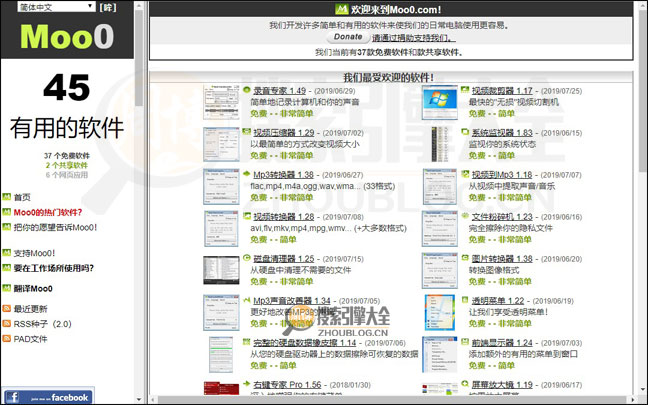The image size is (648, 405).
Task: Open 右键专家 Pro 1.56 link
Action: click(287, 385)
